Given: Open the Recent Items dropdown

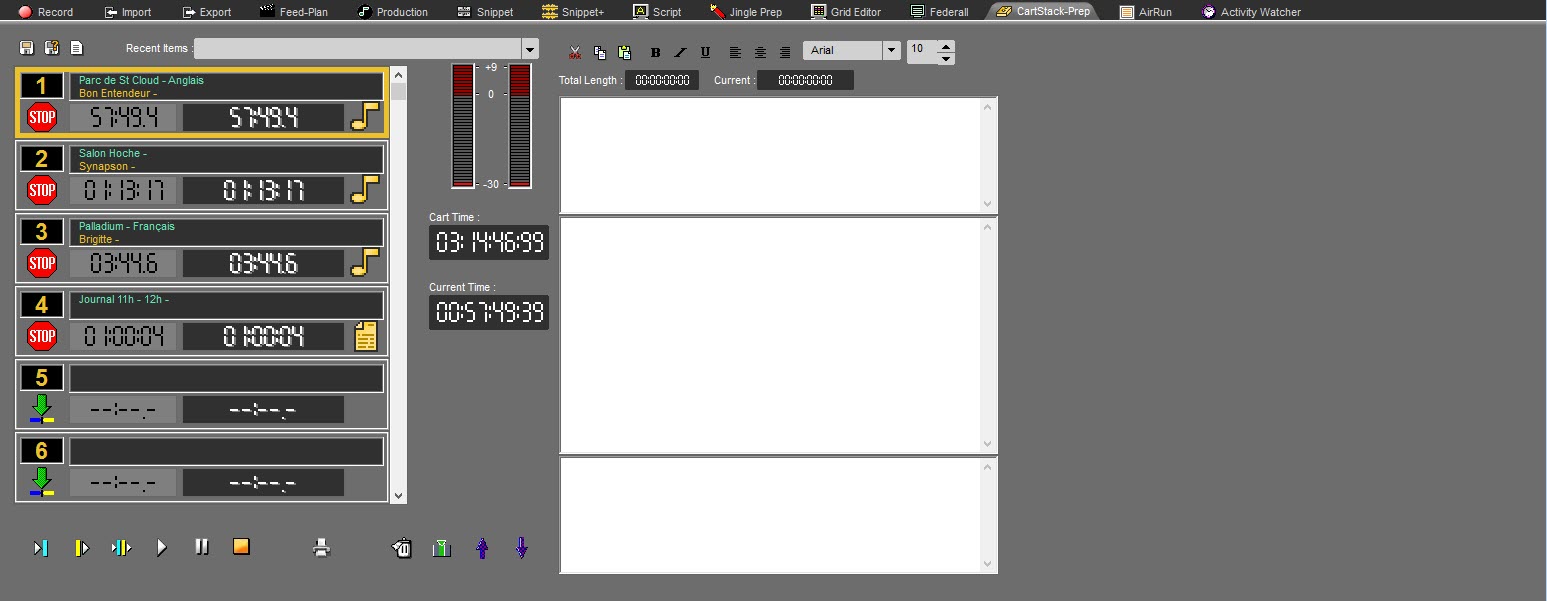Looking at the screenshot, I should (x=530, y=49).
